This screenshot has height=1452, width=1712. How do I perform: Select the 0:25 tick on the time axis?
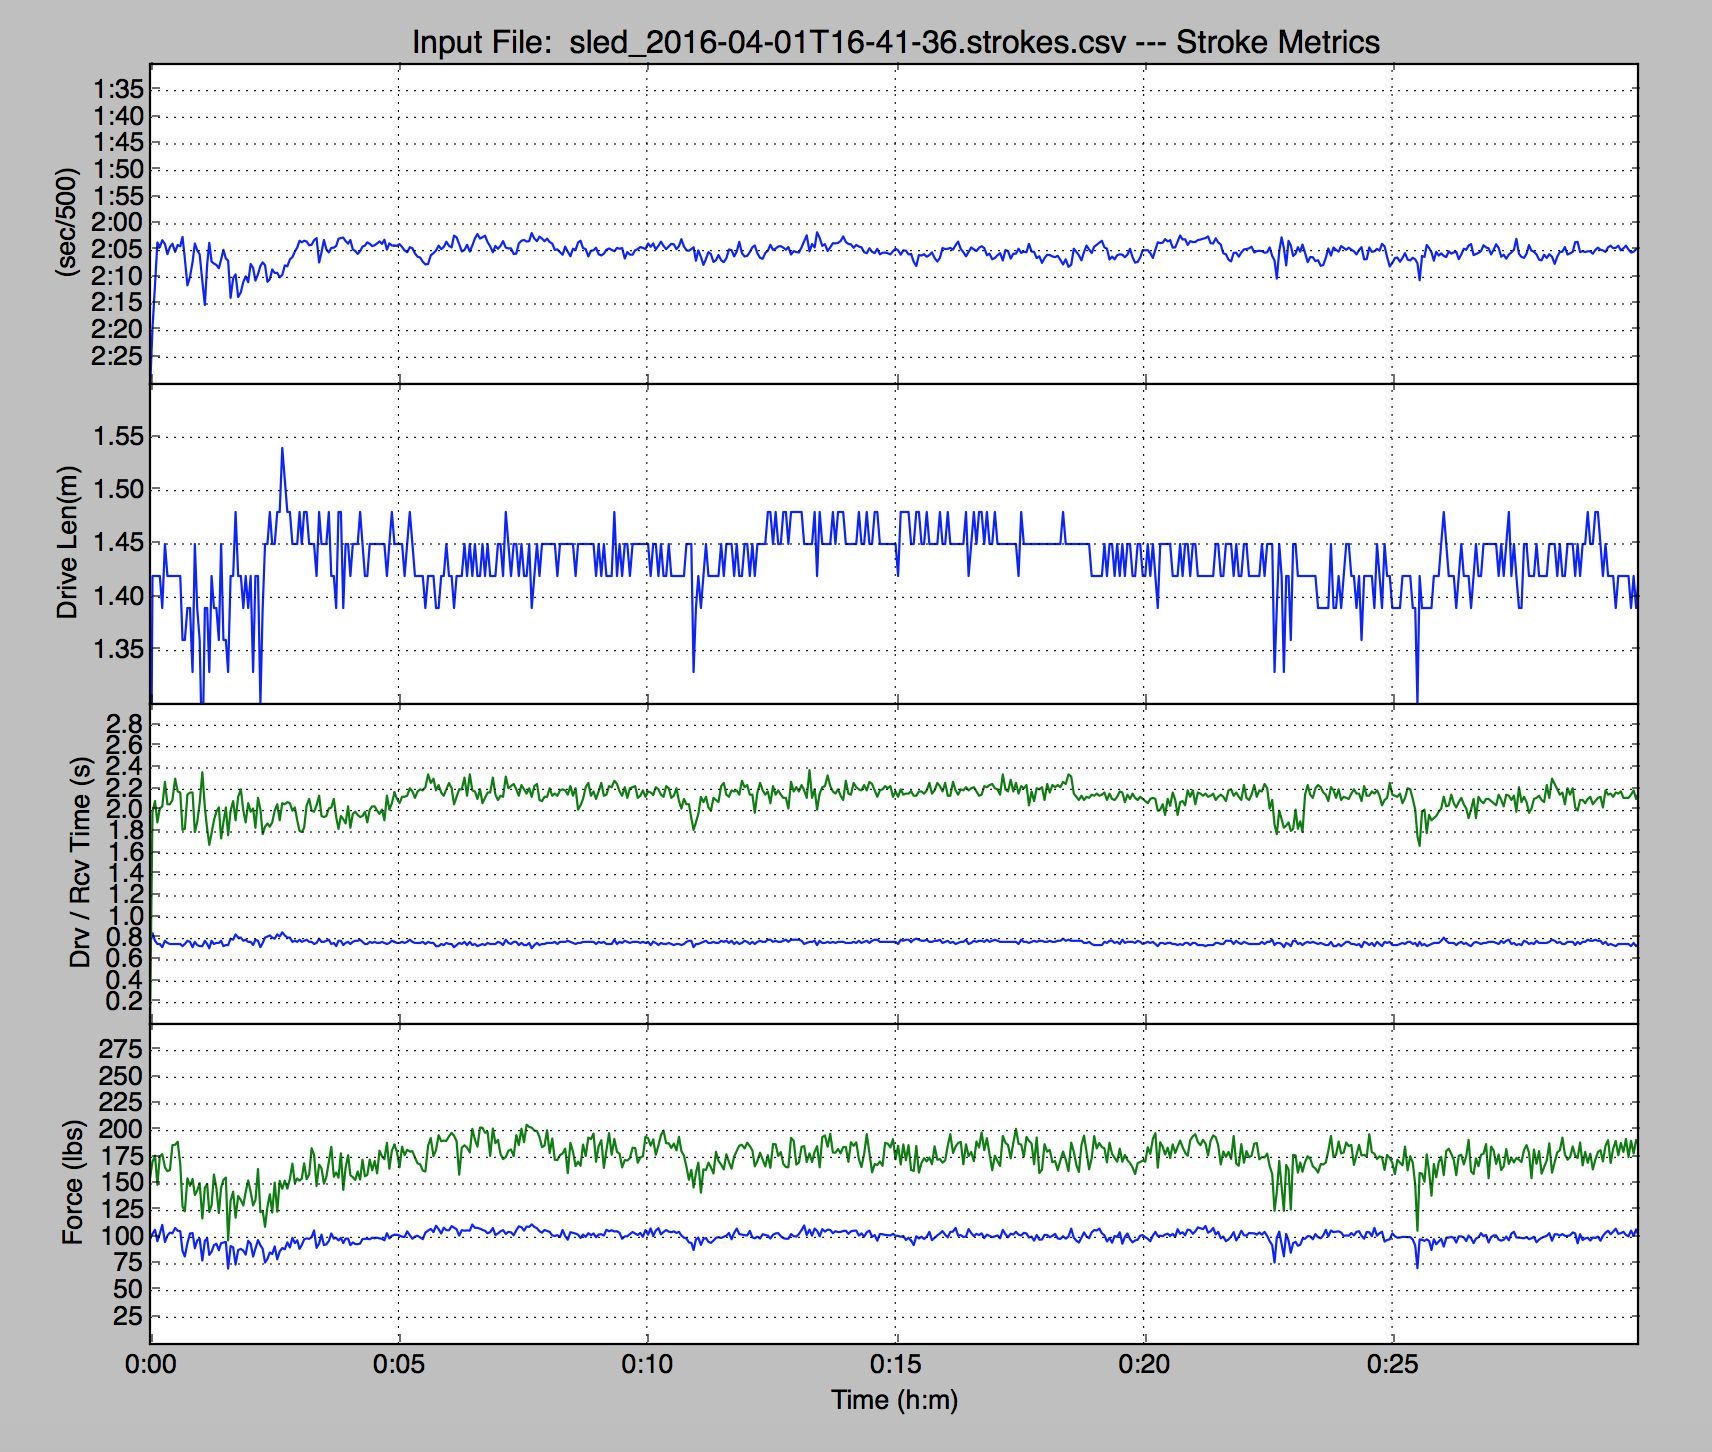tap(1392, 1364)
